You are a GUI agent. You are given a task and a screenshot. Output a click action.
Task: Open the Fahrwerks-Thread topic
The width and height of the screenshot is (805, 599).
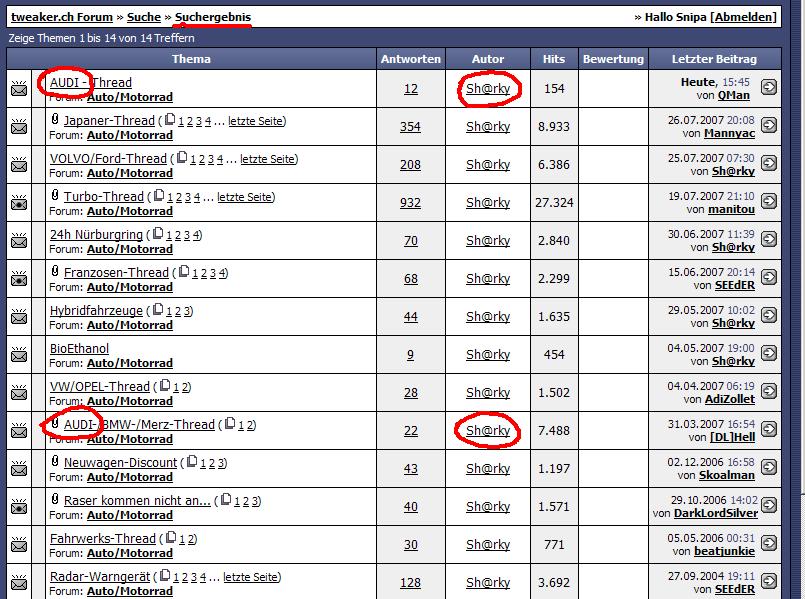coord(103,538)
